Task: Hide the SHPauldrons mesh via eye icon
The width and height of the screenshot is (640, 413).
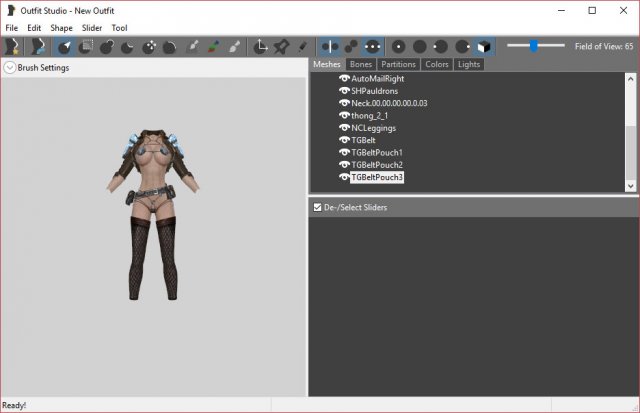Action: [344, 90]
